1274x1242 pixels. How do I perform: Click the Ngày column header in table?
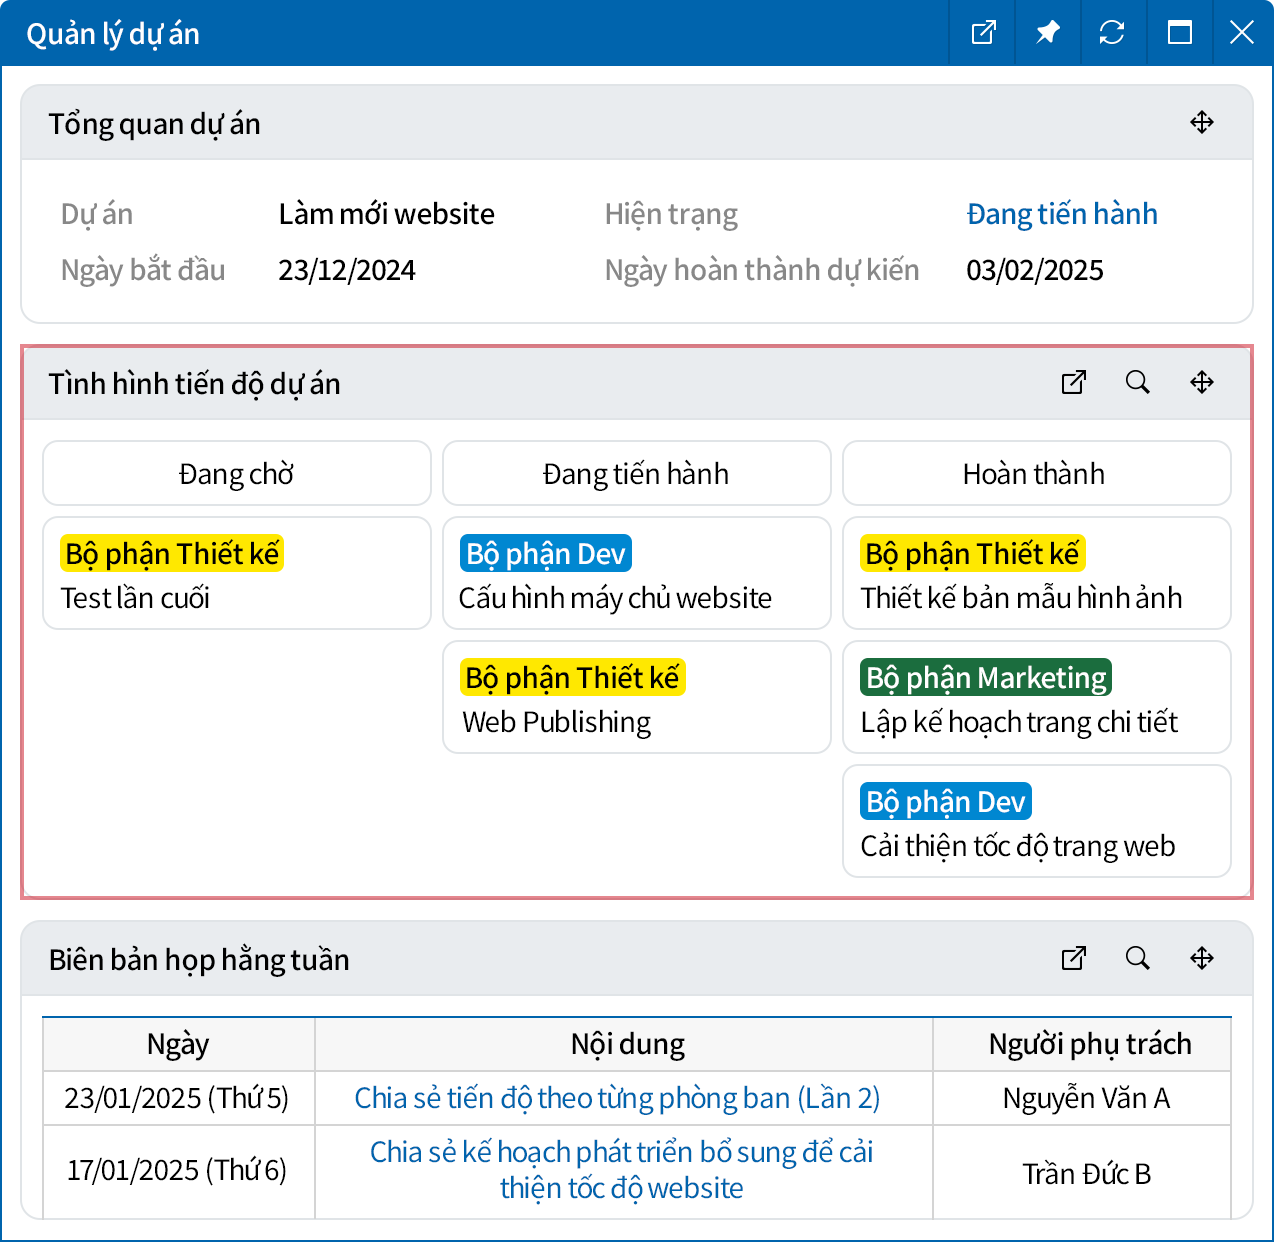click(x=178, y=1044)
